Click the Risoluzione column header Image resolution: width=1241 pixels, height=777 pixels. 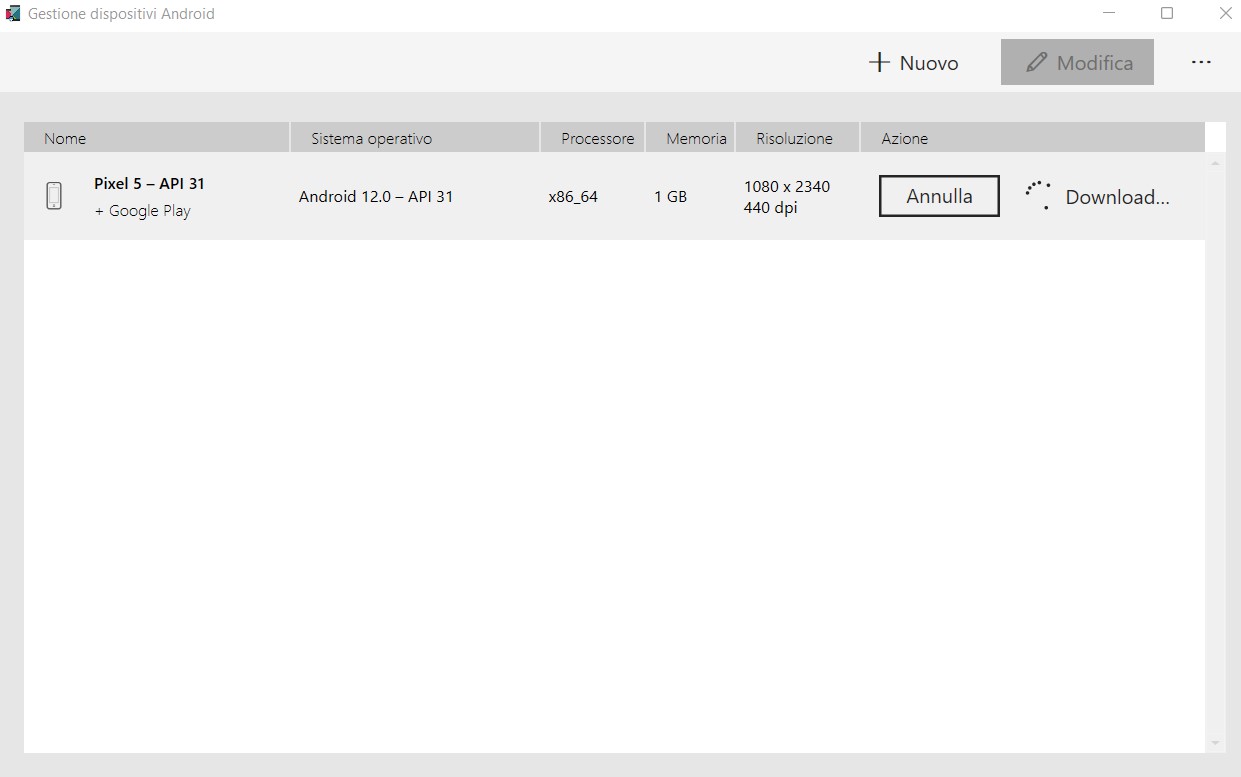[797, 138]
